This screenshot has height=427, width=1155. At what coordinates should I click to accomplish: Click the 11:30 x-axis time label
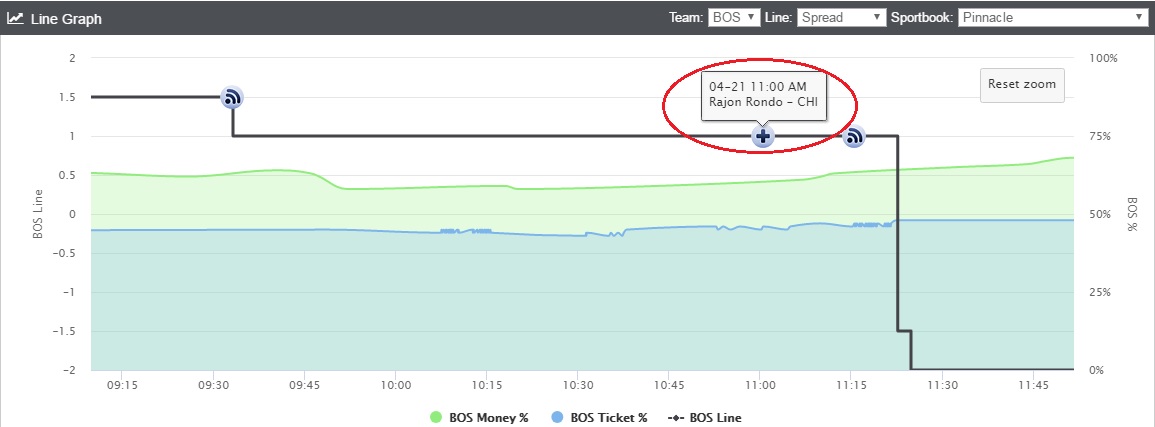(x=941, y=385)
